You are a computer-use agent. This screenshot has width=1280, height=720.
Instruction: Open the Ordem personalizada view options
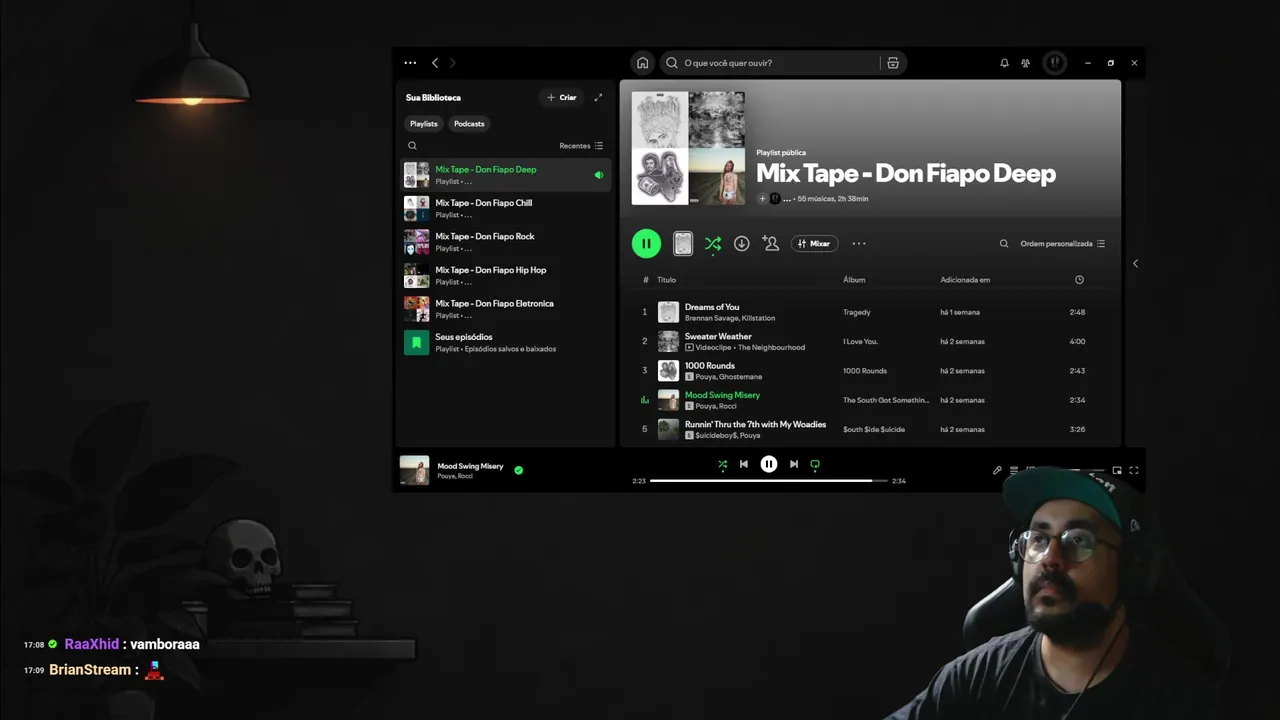click(x=1063, y=243)
